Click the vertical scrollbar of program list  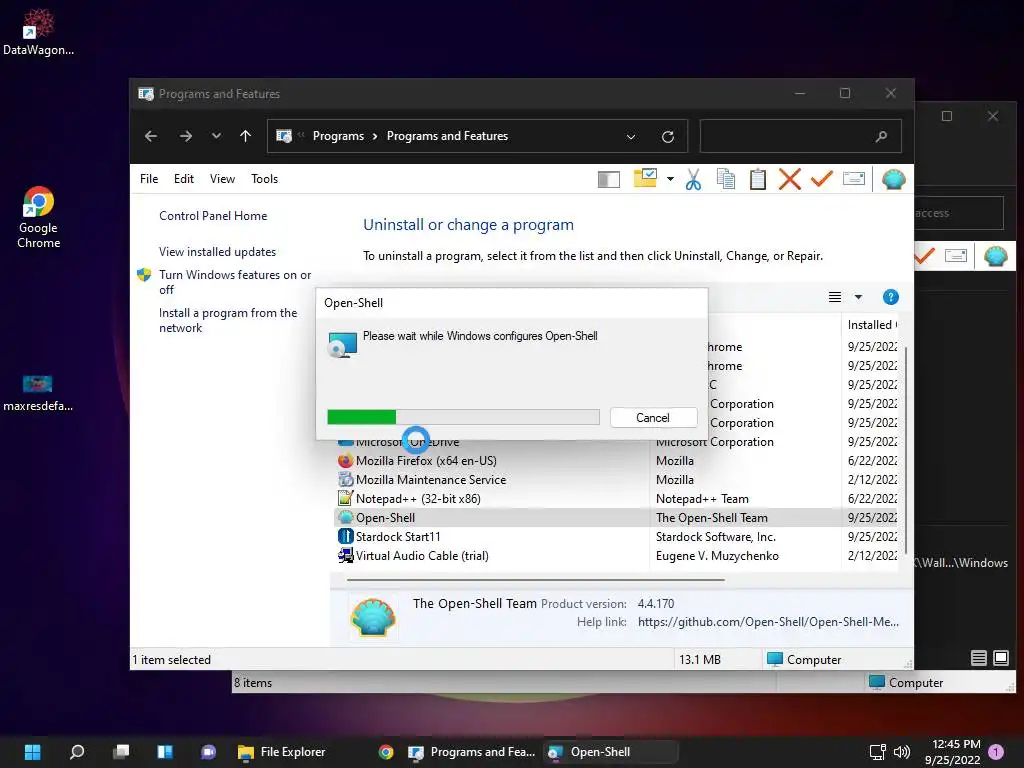click(906, 451)
